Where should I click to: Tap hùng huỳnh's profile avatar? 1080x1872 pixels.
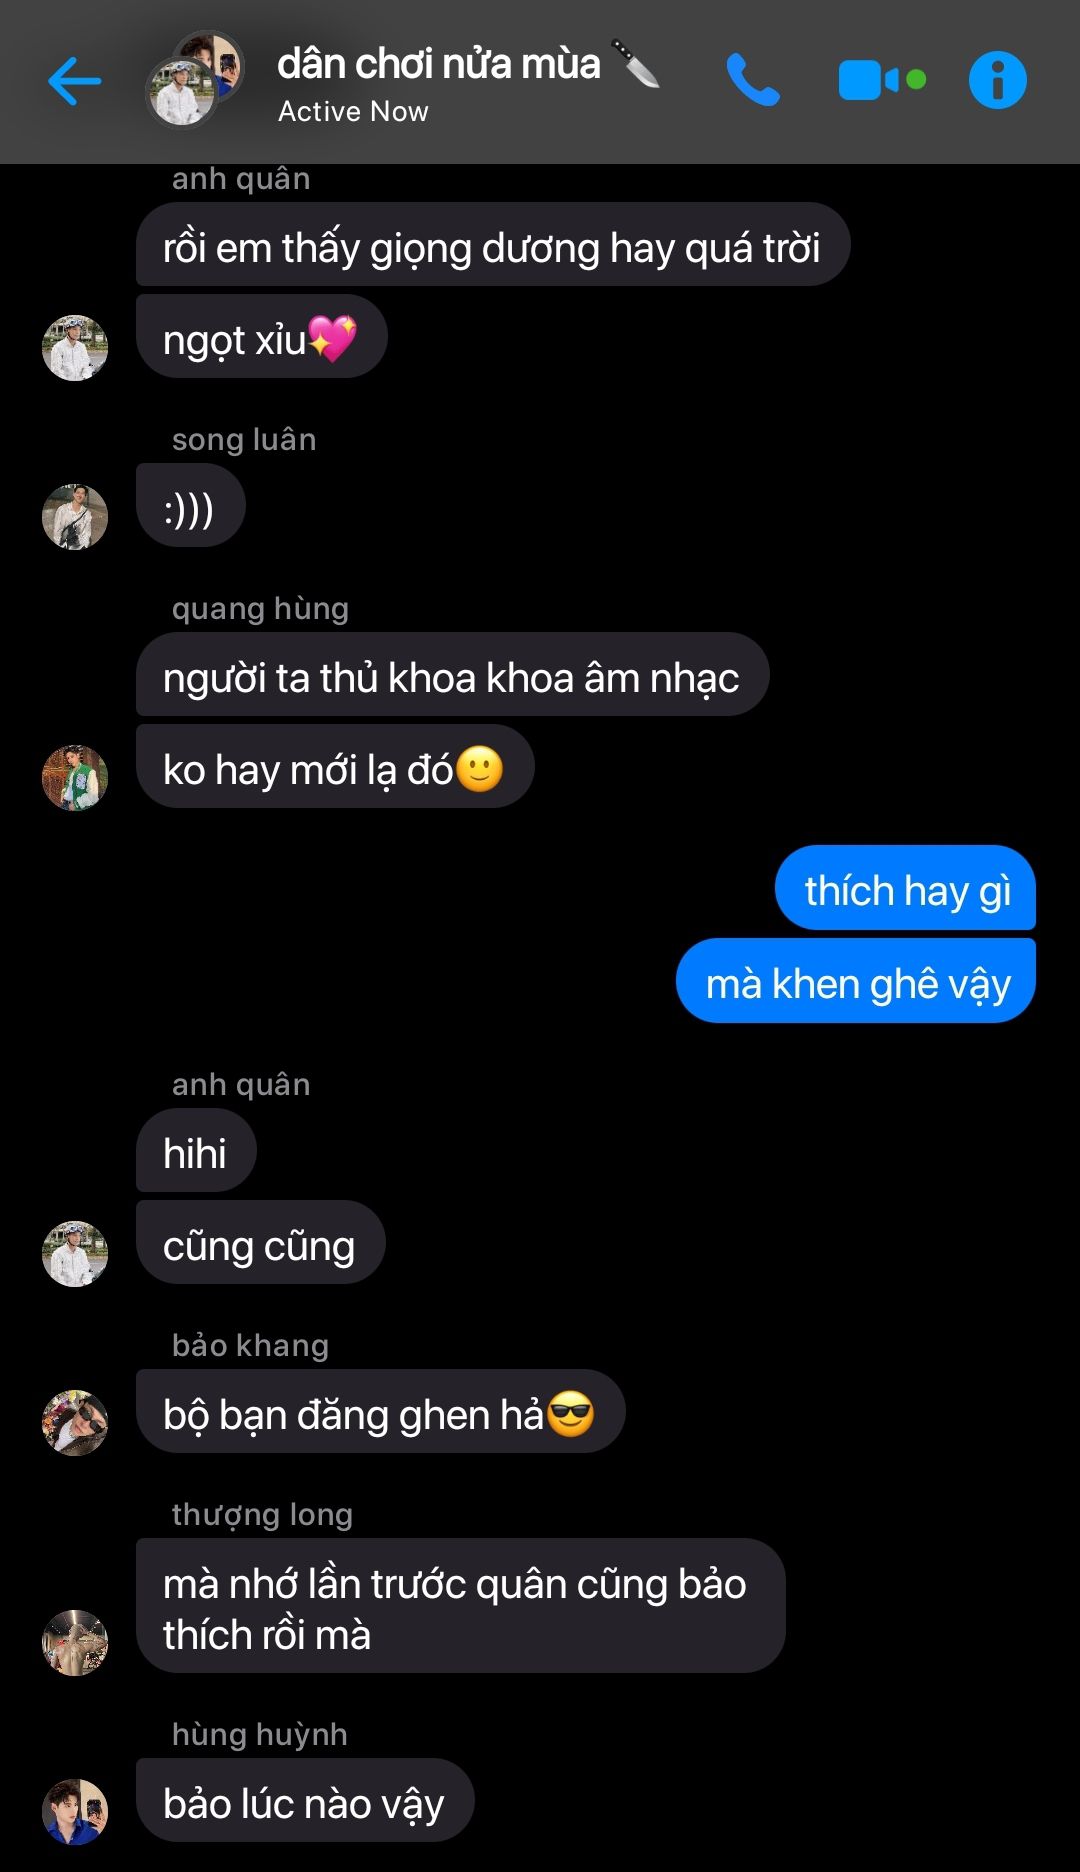(75, 1811)
